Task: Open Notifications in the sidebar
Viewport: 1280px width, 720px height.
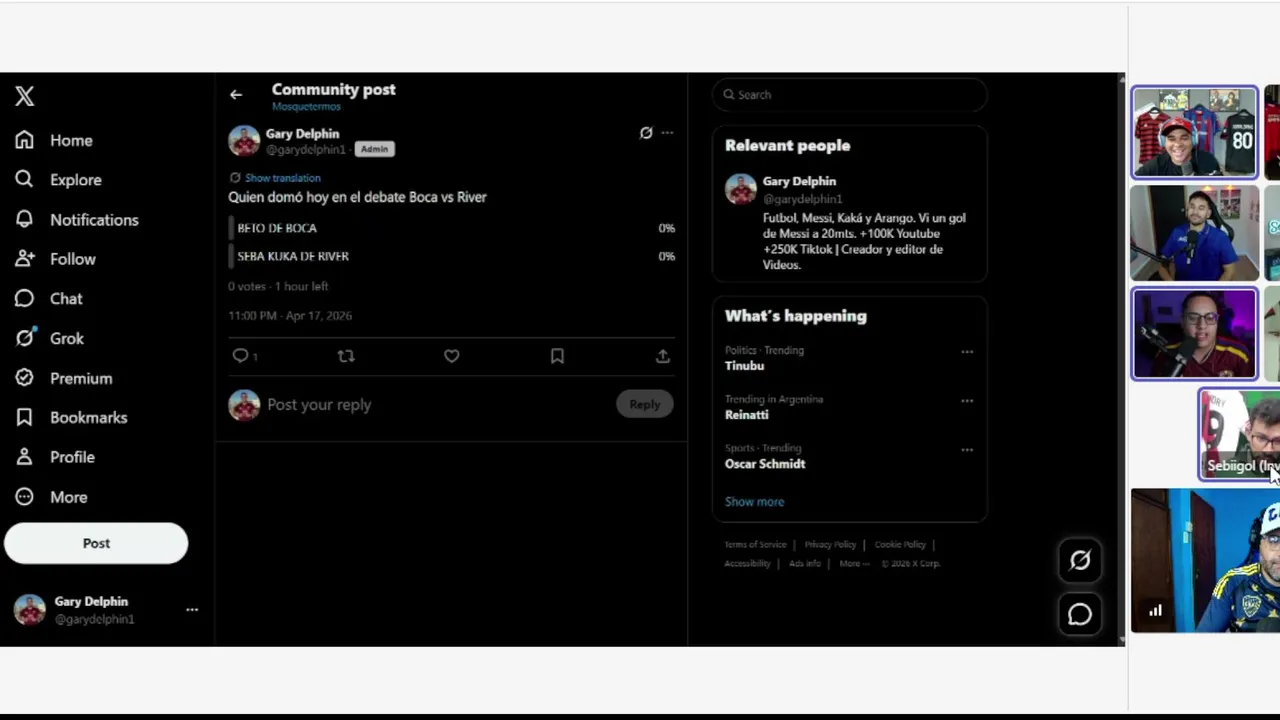Action: point(77,220)
